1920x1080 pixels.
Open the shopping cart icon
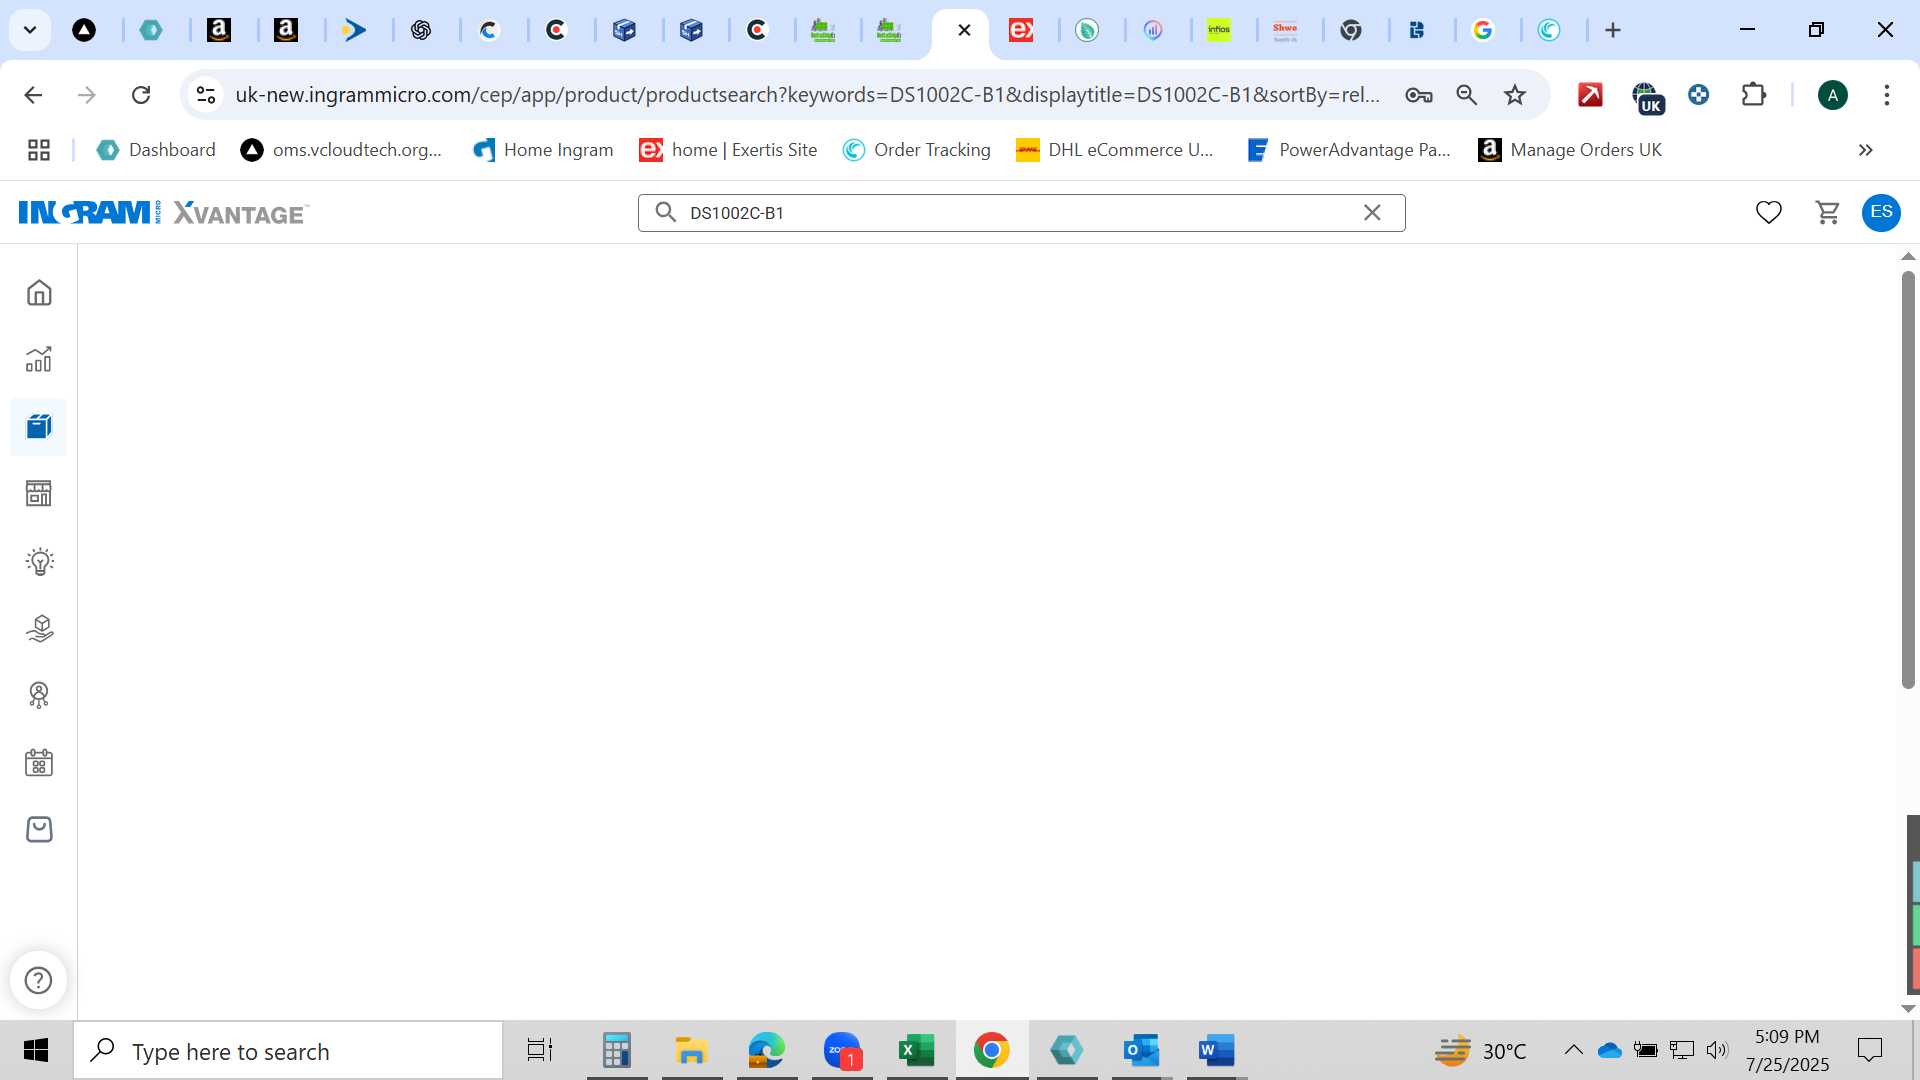1828,212
